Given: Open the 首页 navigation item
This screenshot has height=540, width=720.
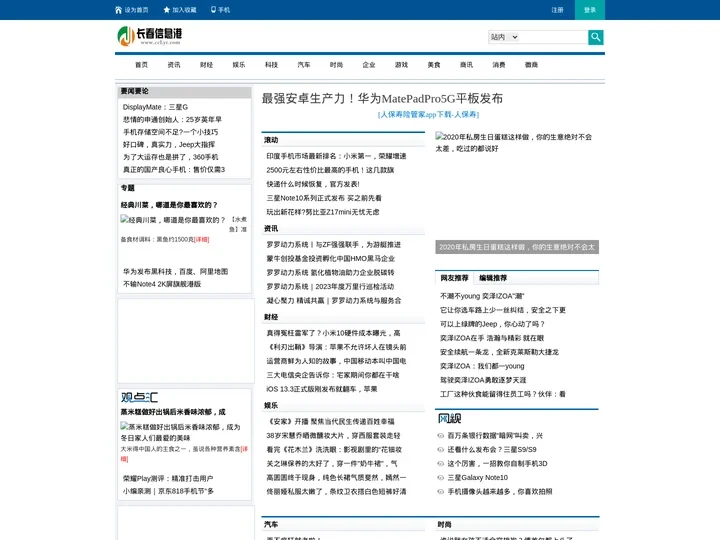Looking at the screenshot, I should point(141,65).
